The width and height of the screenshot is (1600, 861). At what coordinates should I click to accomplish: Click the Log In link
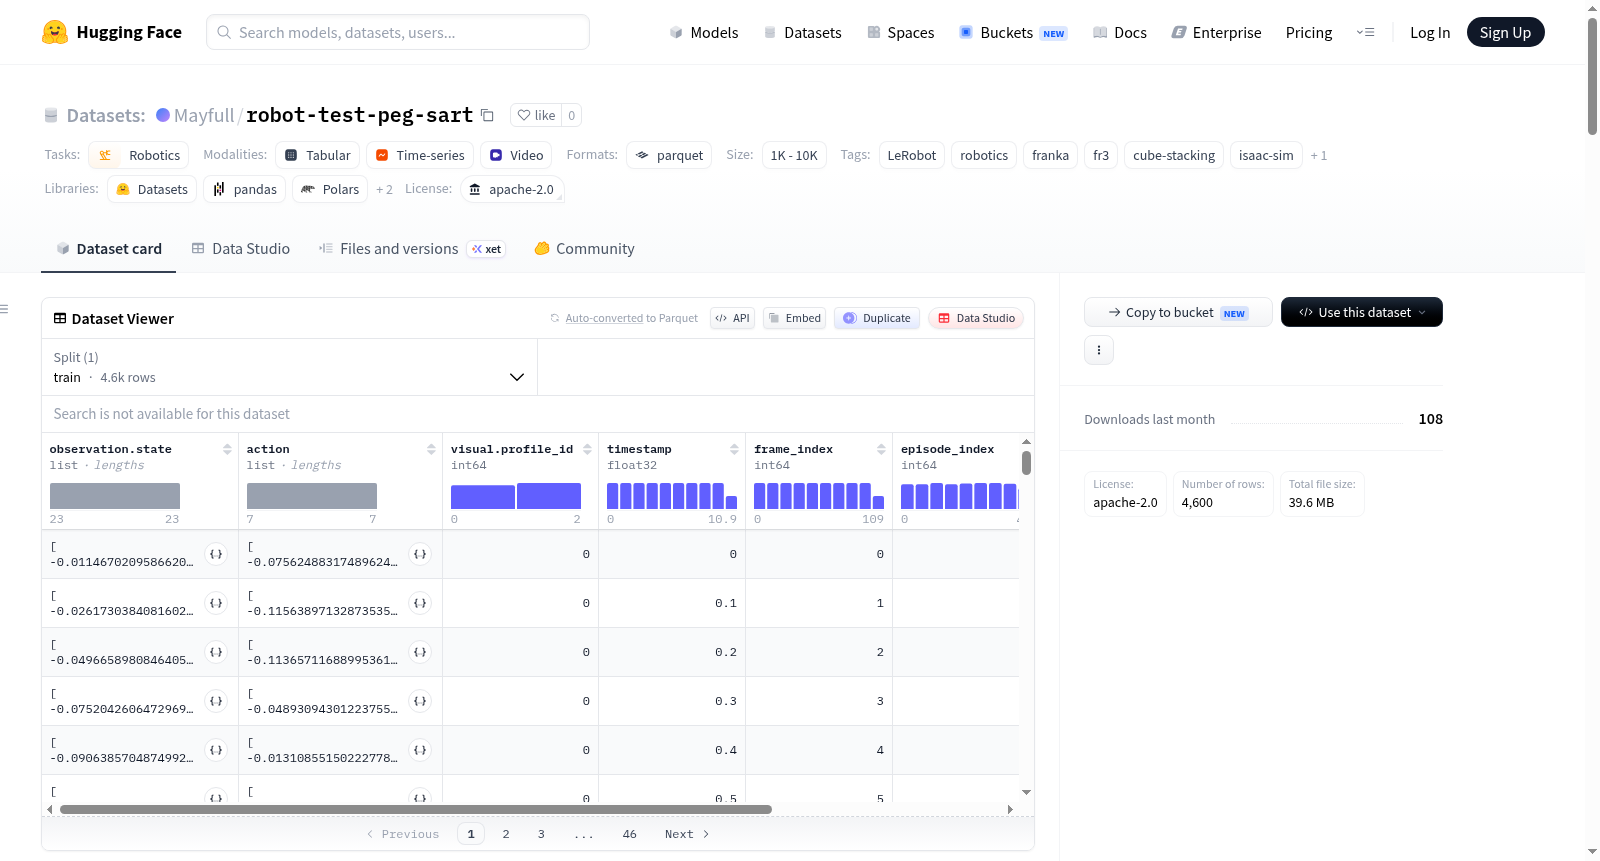[x=1430, y=32]
